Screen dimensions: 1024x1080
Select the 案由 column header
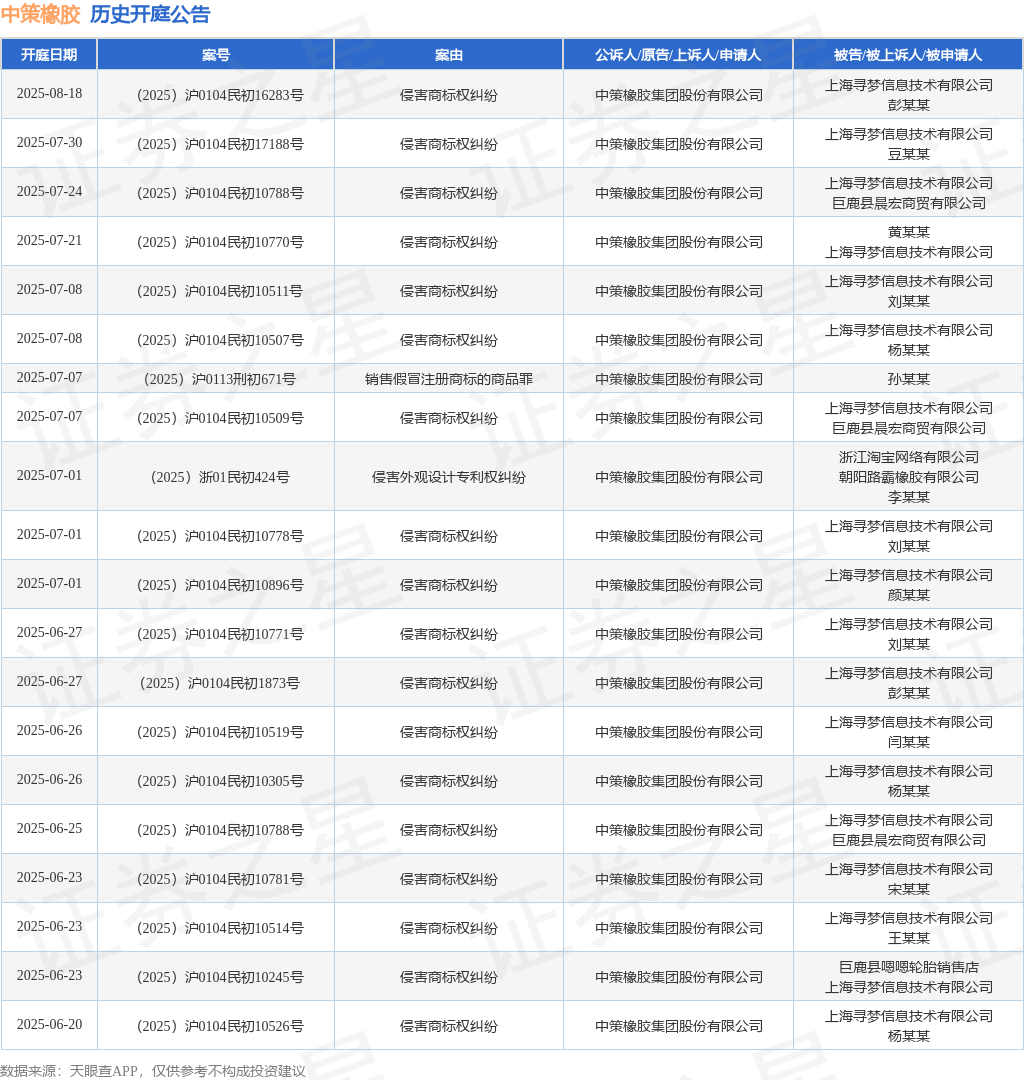coord(448,55)
